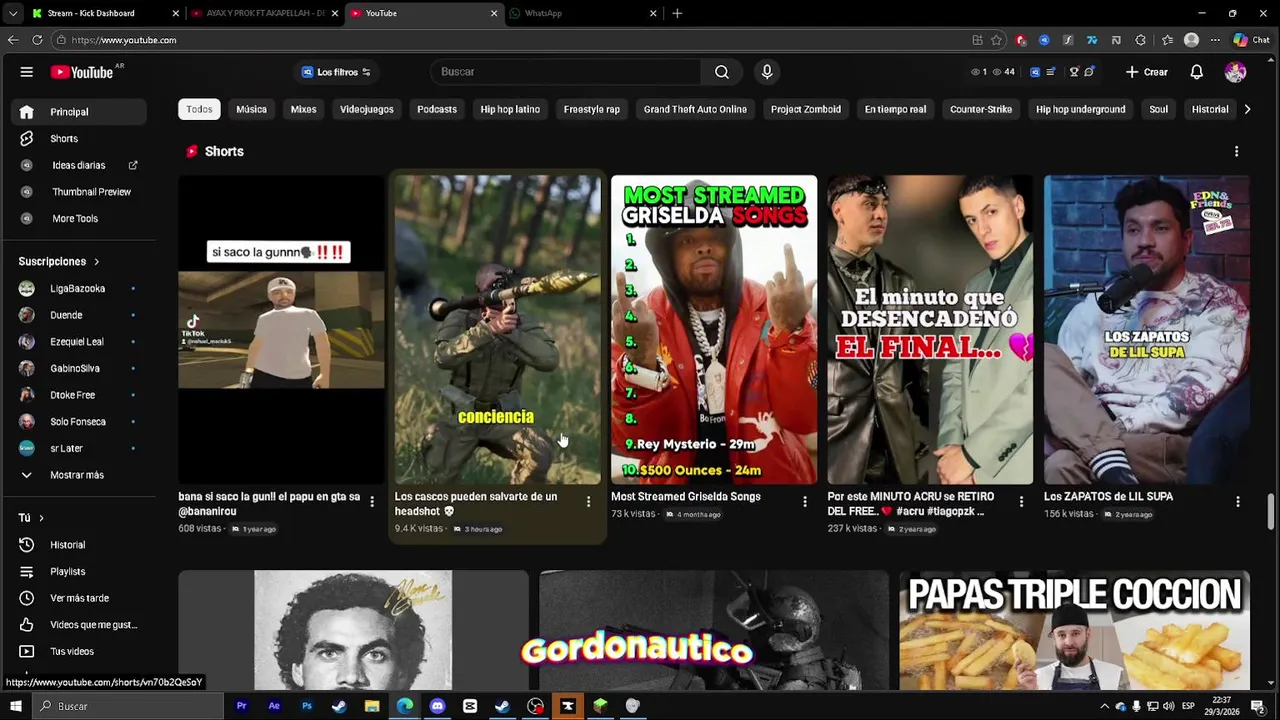
Task: Open the browser extensions puzzle icon
Action: coord(1141,40)
